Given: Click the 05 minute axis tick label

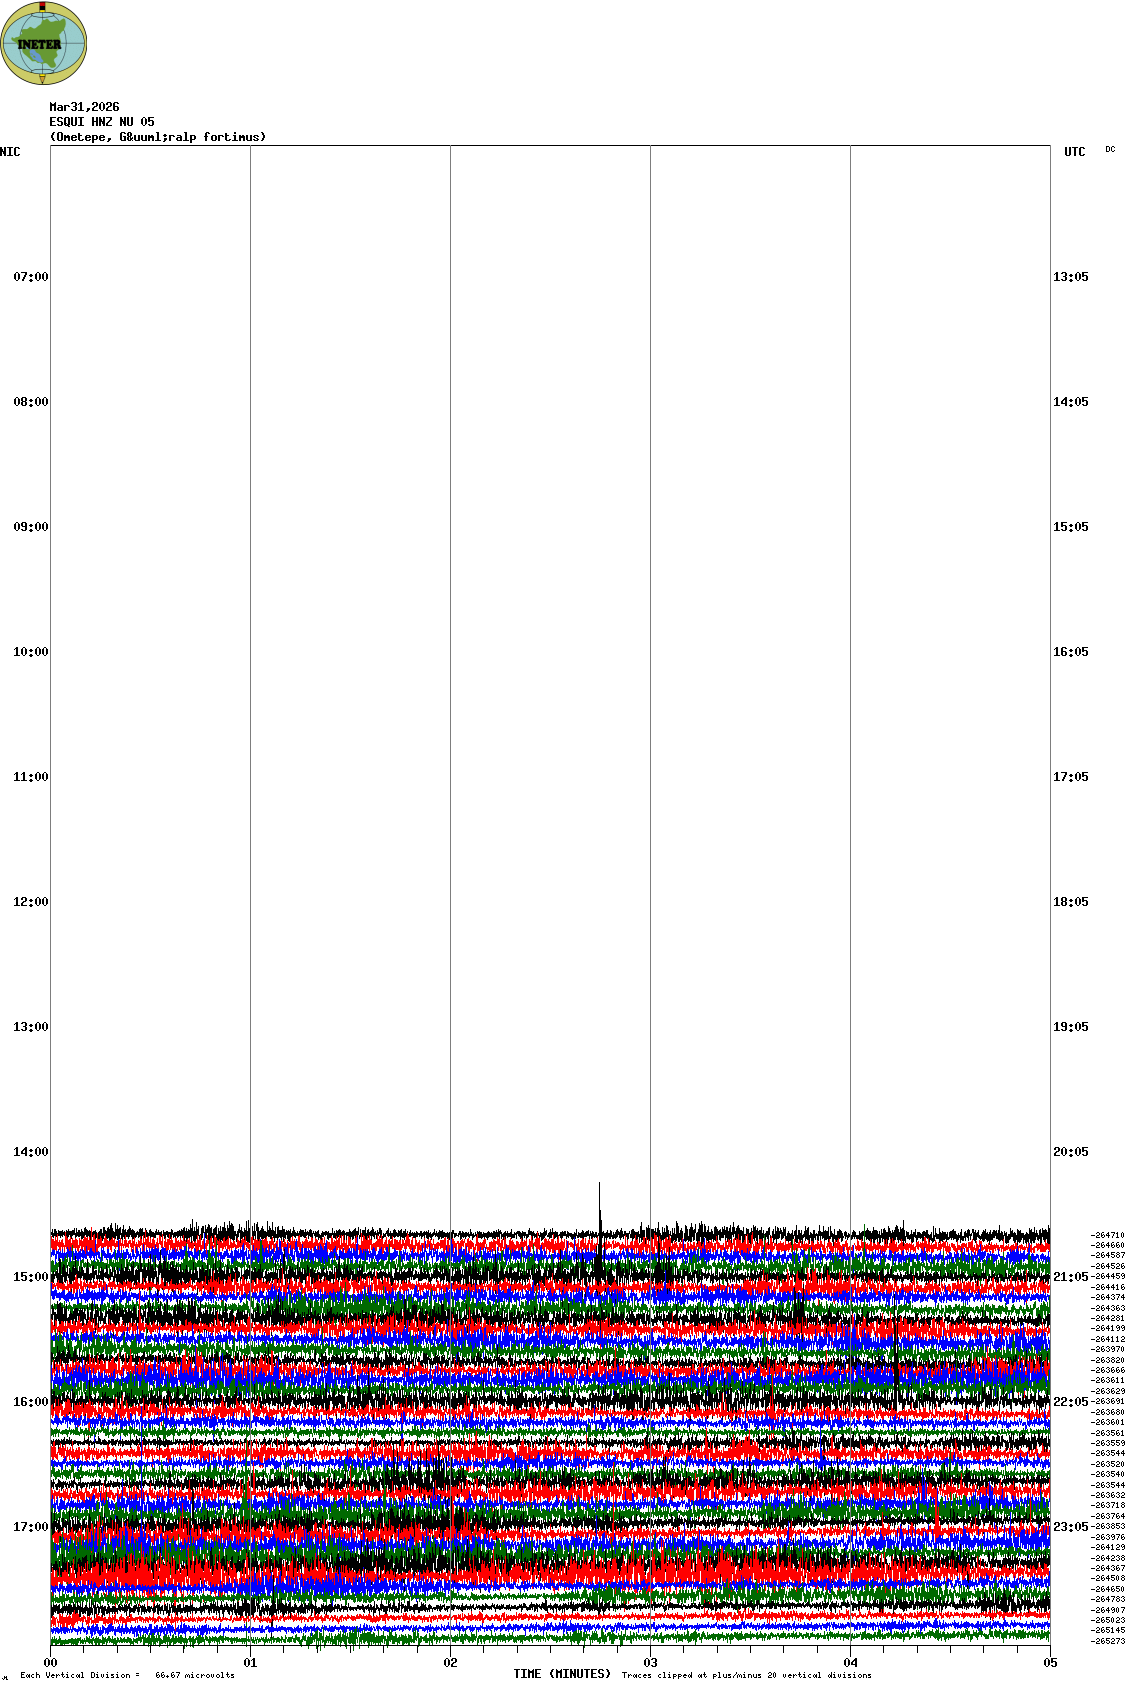Looking at the screenshot, I should [x=1050, y=1663].
